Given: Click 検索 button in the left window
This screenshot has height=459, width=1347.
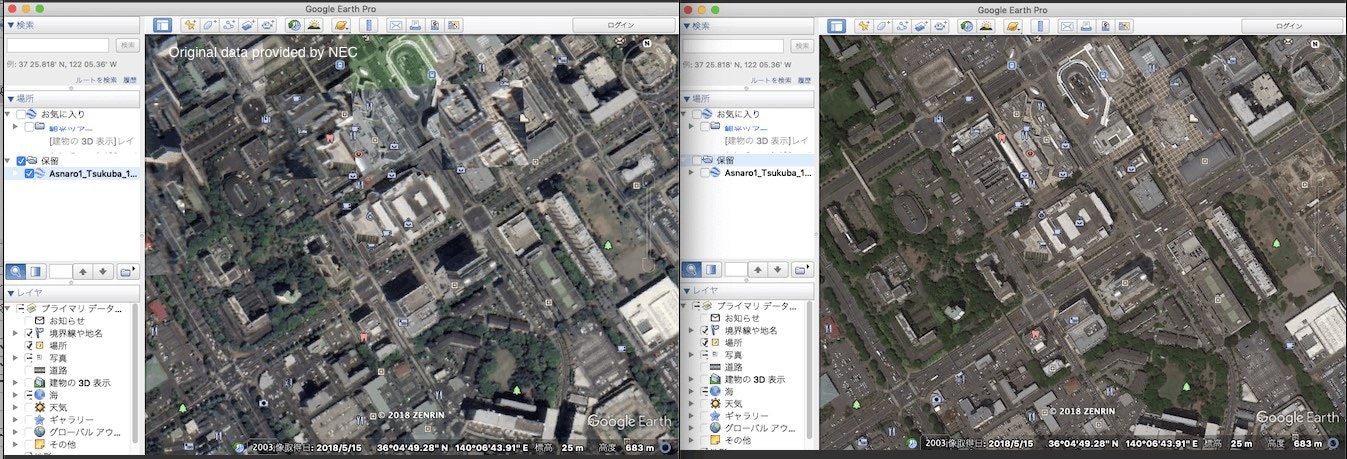Looking at the screenshot, I should [128, 45].
